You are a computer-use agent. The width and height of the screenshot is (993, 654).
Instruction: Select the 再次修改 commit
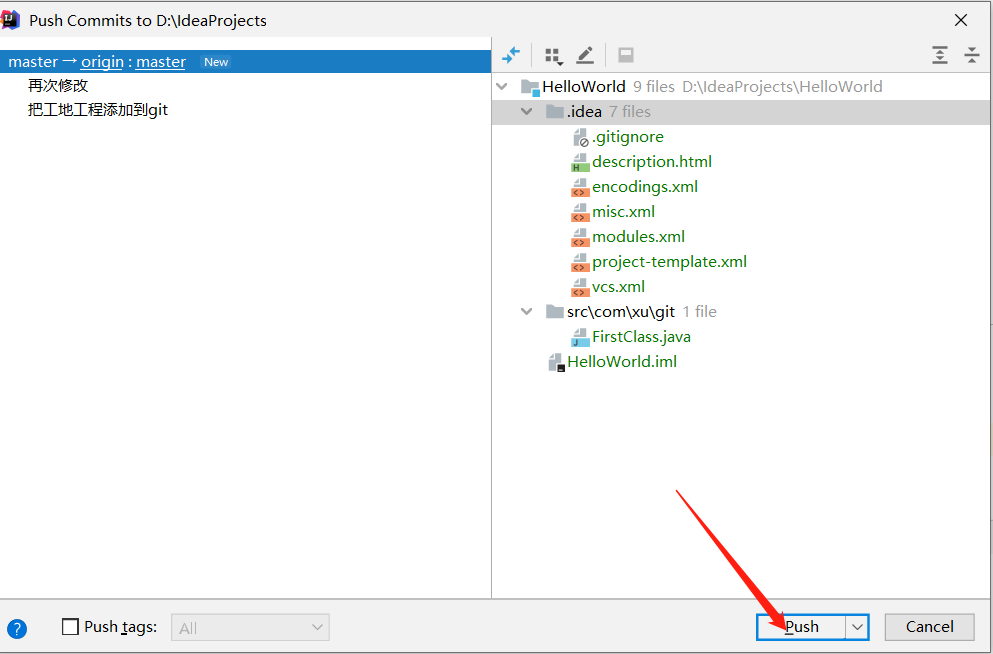[x=58, y=85]
